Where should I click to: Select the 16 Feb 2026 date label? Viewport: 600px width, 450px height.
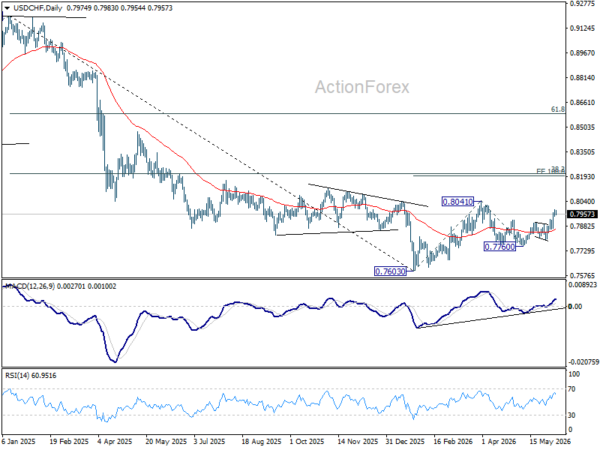[453, 442]
